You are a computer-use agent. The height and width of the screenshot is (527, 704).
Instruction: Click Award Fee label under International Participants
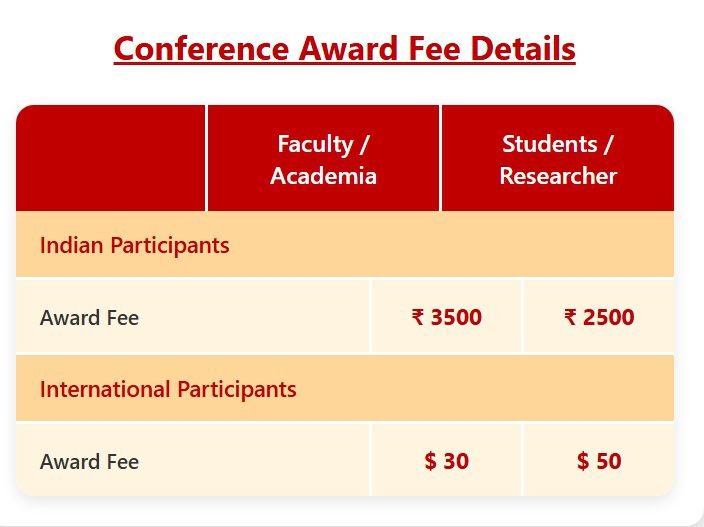pyautogui.click(x=89, y=461)
